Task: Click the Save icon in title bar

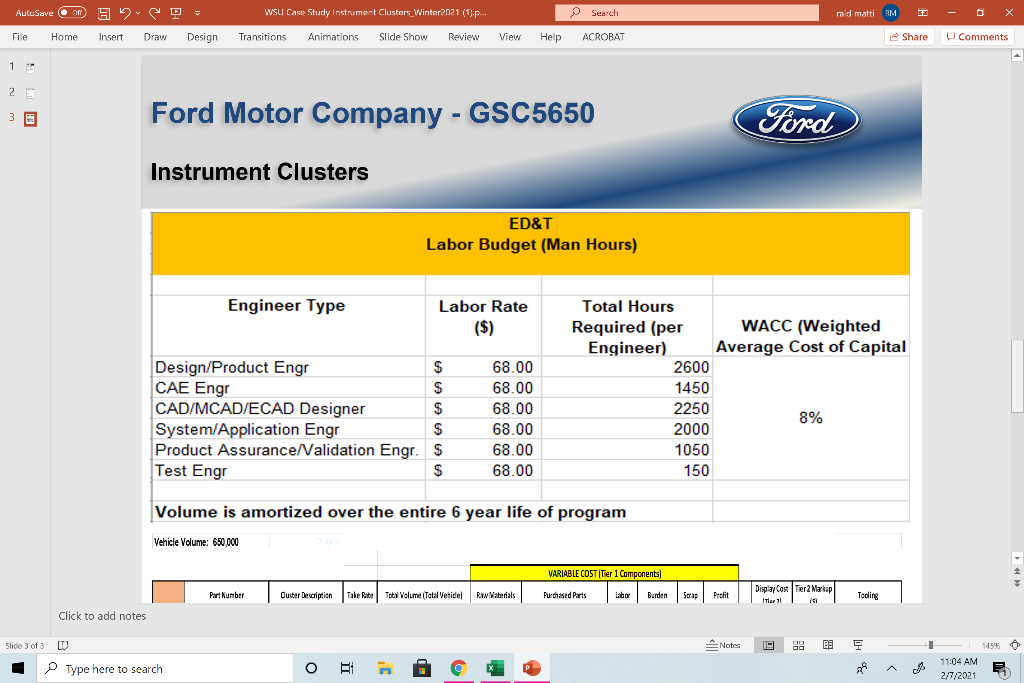Action: pyautogui.click(x=104, y=12)
